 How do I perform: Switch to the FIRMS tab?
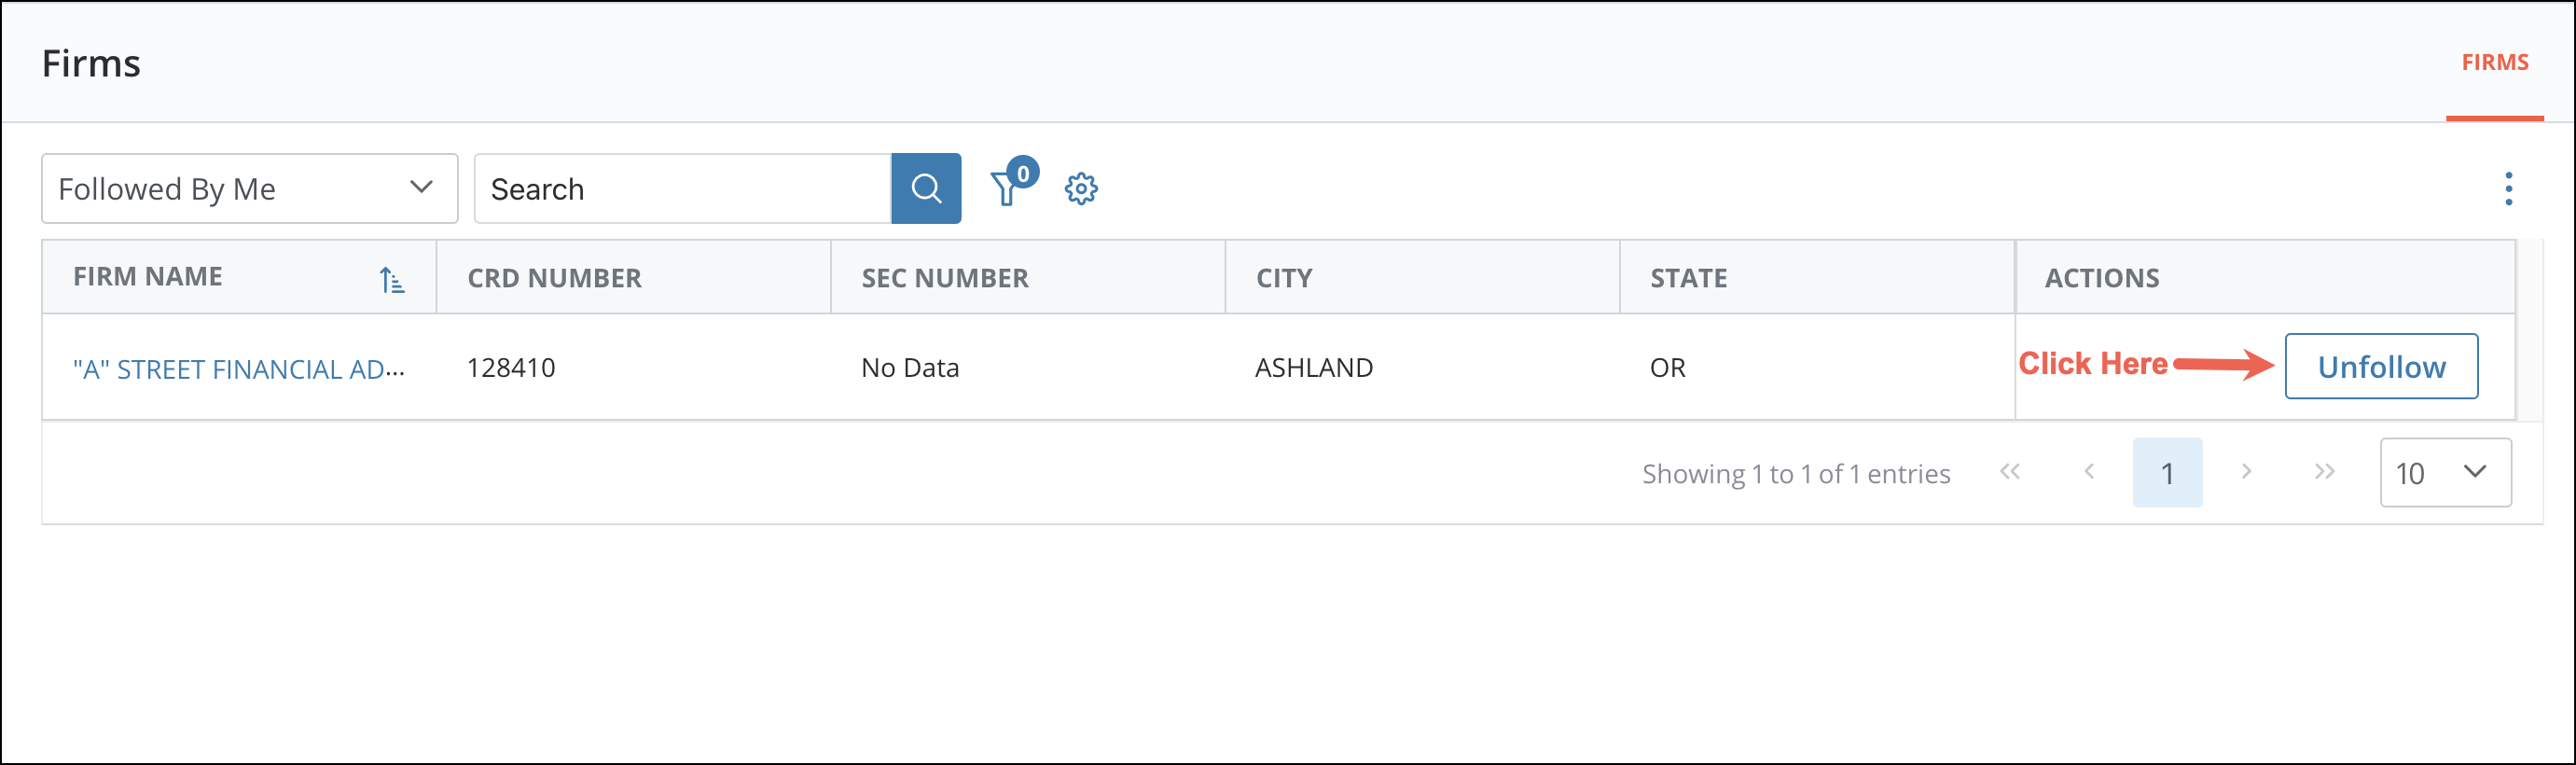point(2494,63)
